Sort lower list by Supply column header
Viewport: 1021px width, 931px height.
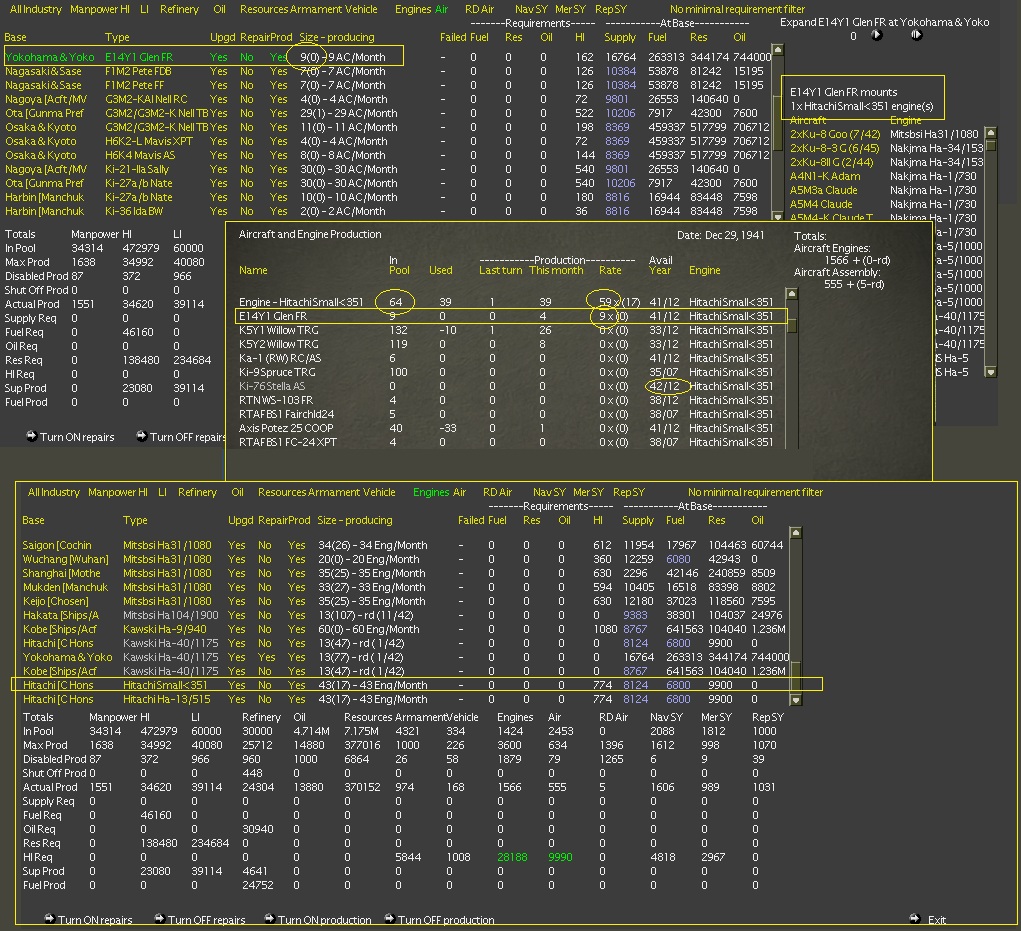click(638, 520)
